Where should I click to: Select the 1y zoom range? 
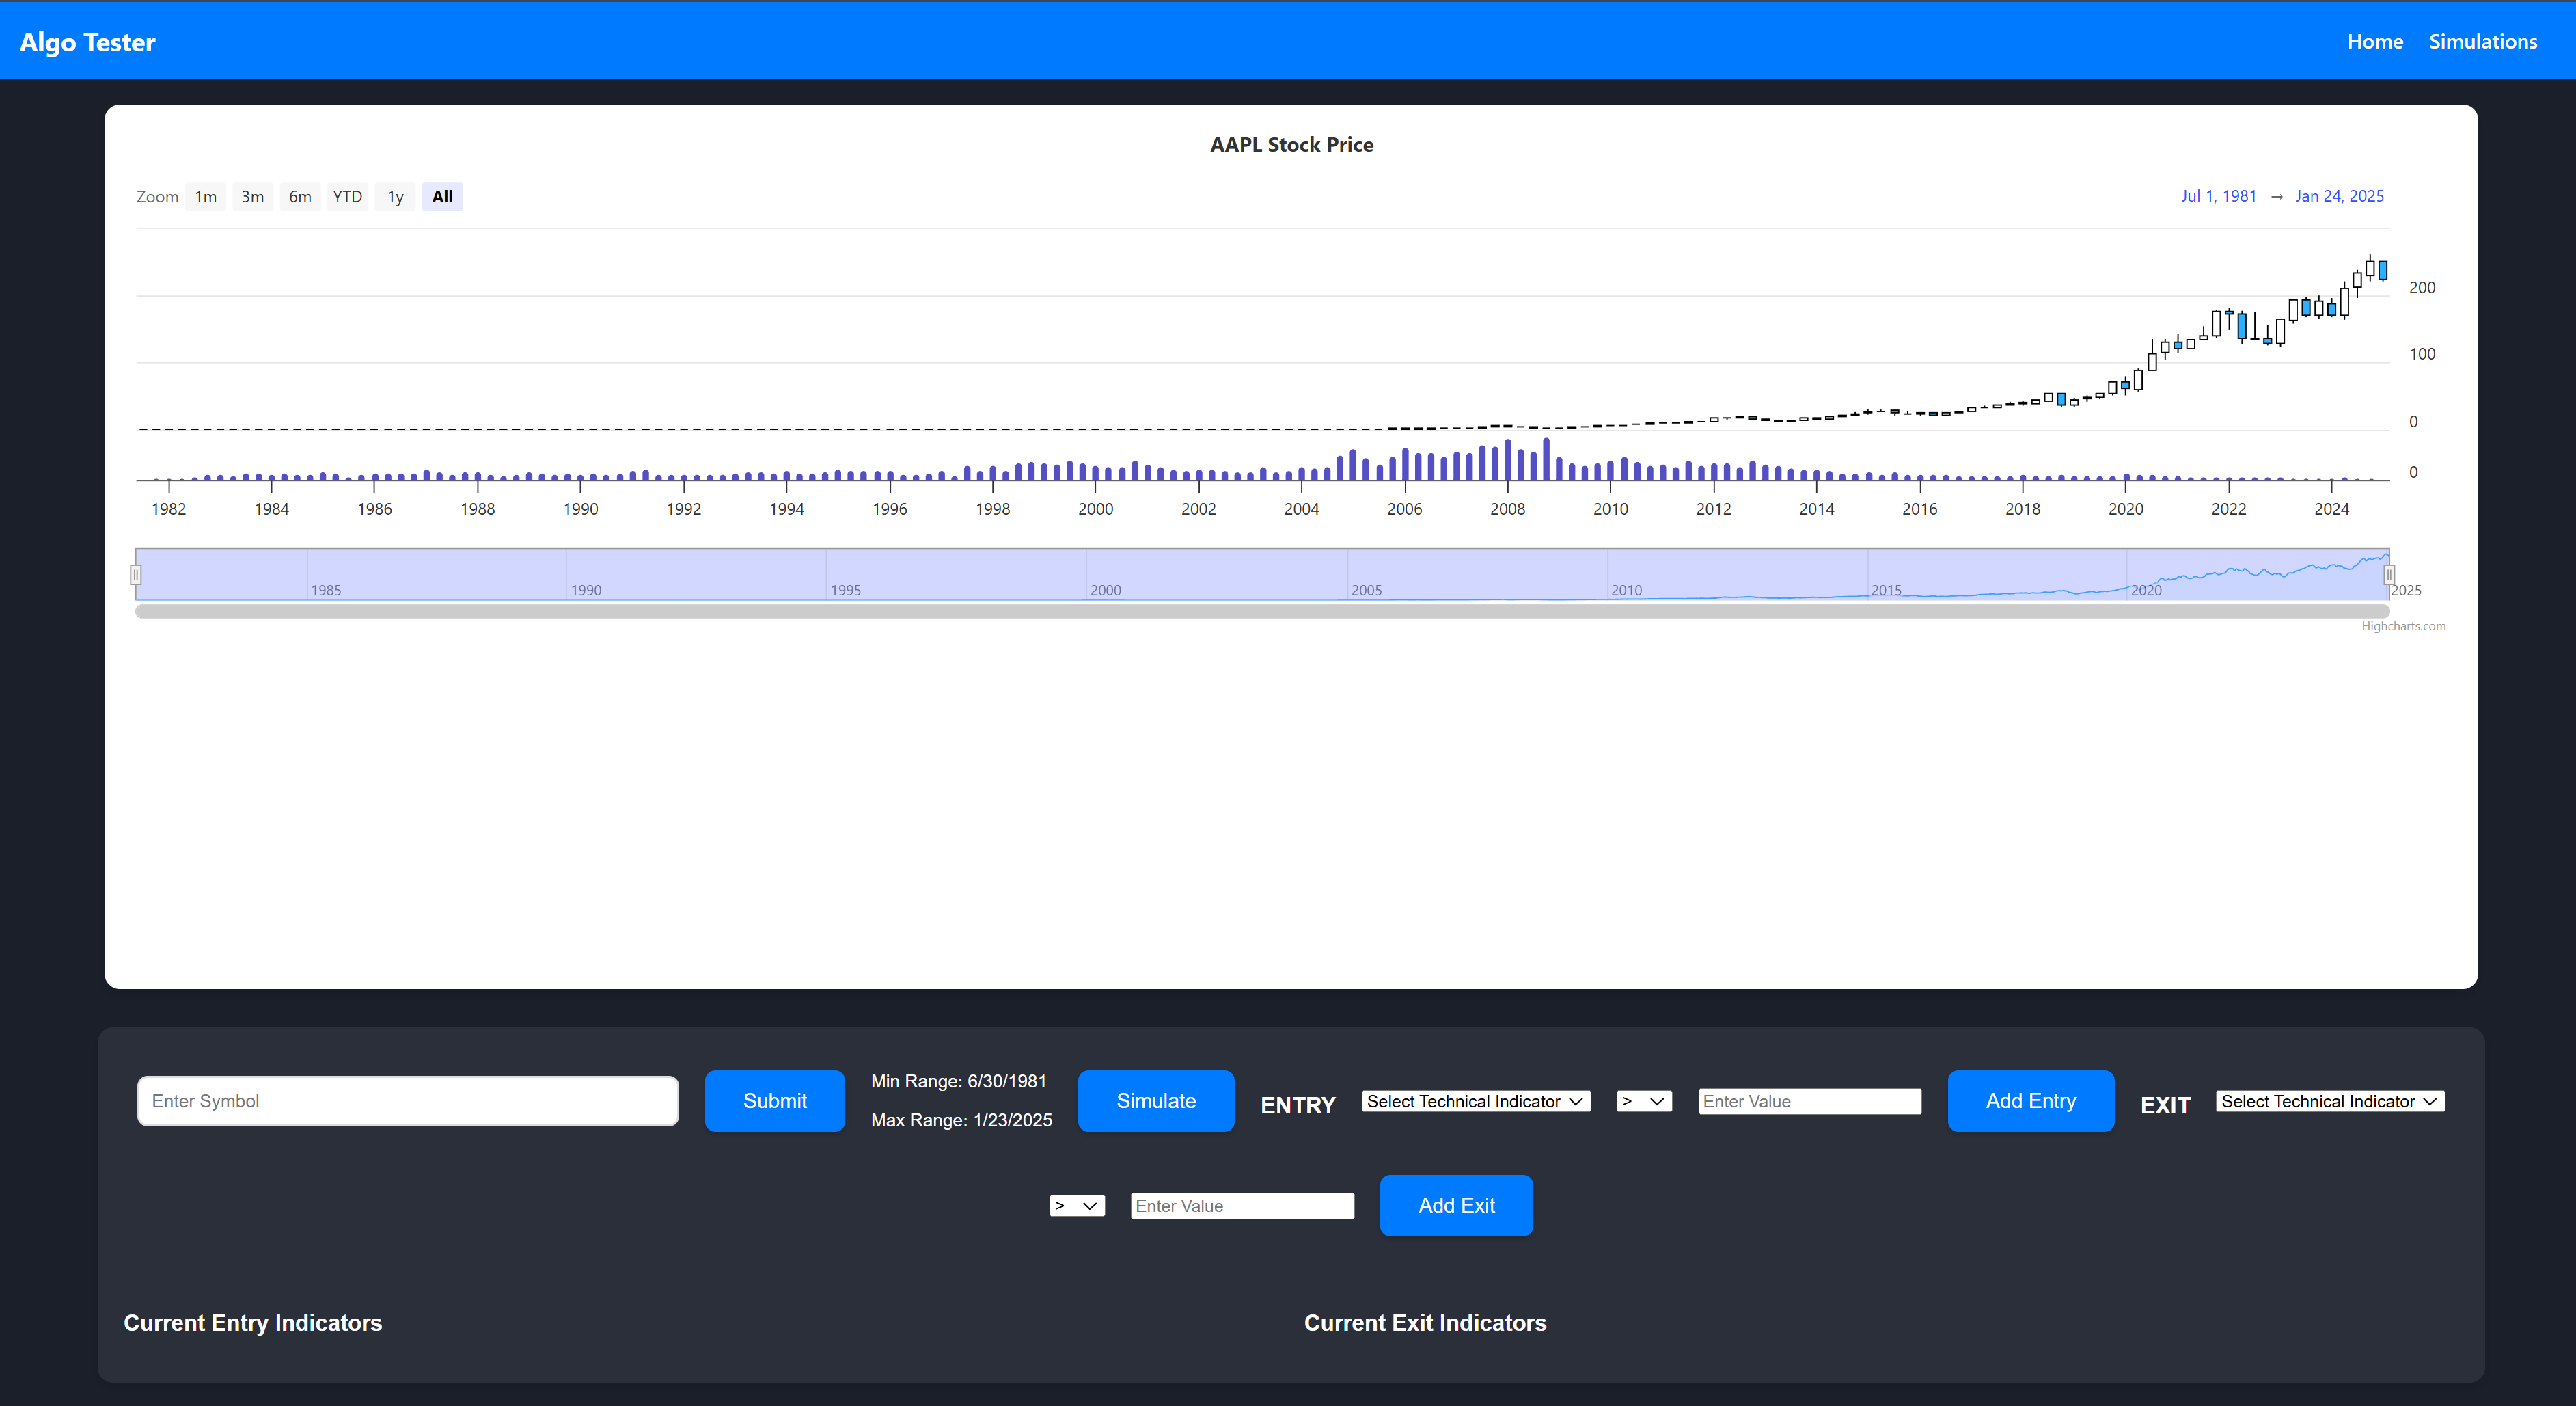395,197
